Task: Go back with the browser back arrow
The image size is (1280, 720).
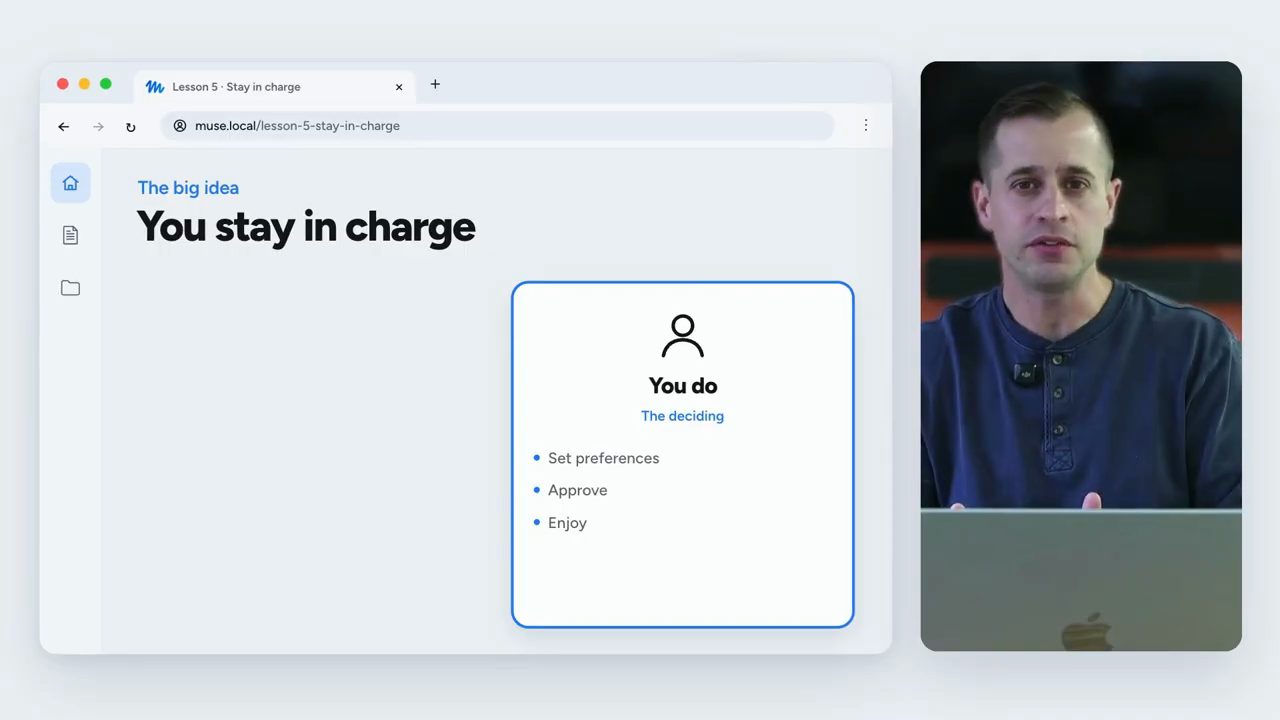Action: click(64, 126)
